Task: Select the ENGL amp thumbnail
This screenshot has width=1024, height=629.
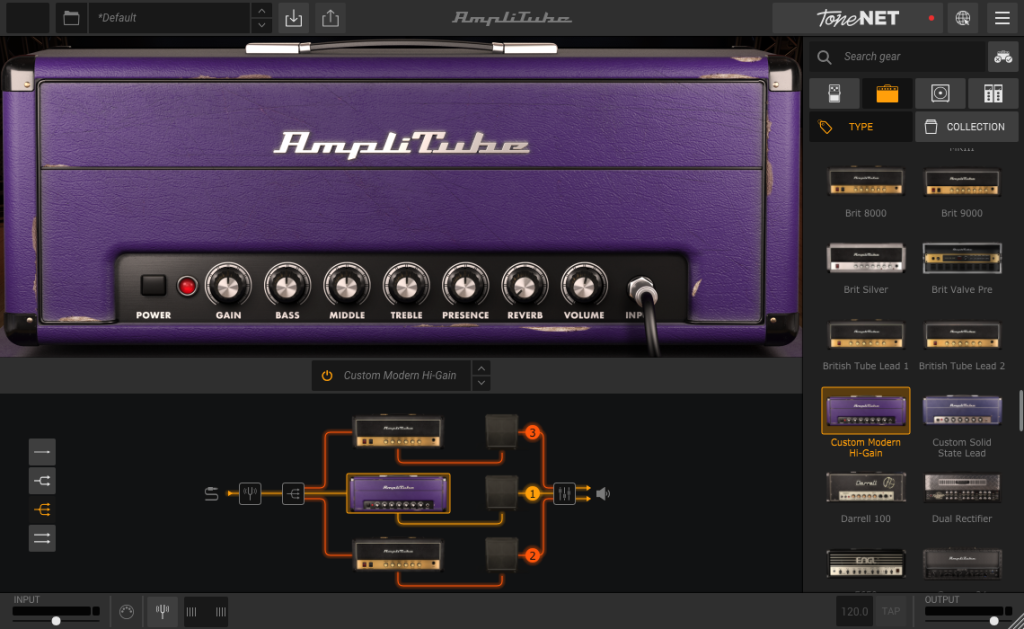Action: pos(865,563)
